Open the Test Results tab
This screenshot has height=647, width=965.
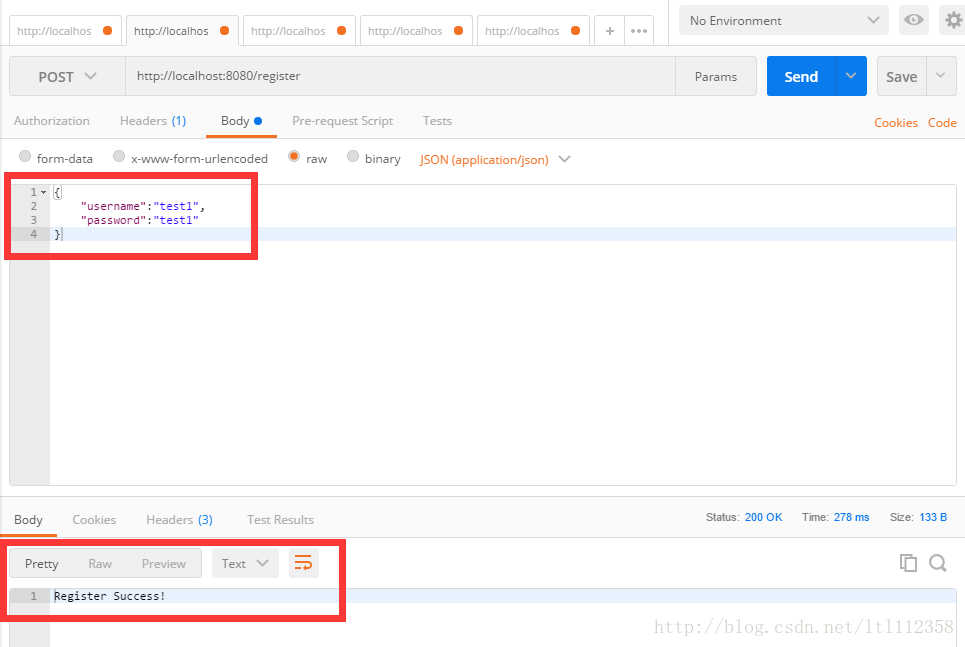coord(280,520)
